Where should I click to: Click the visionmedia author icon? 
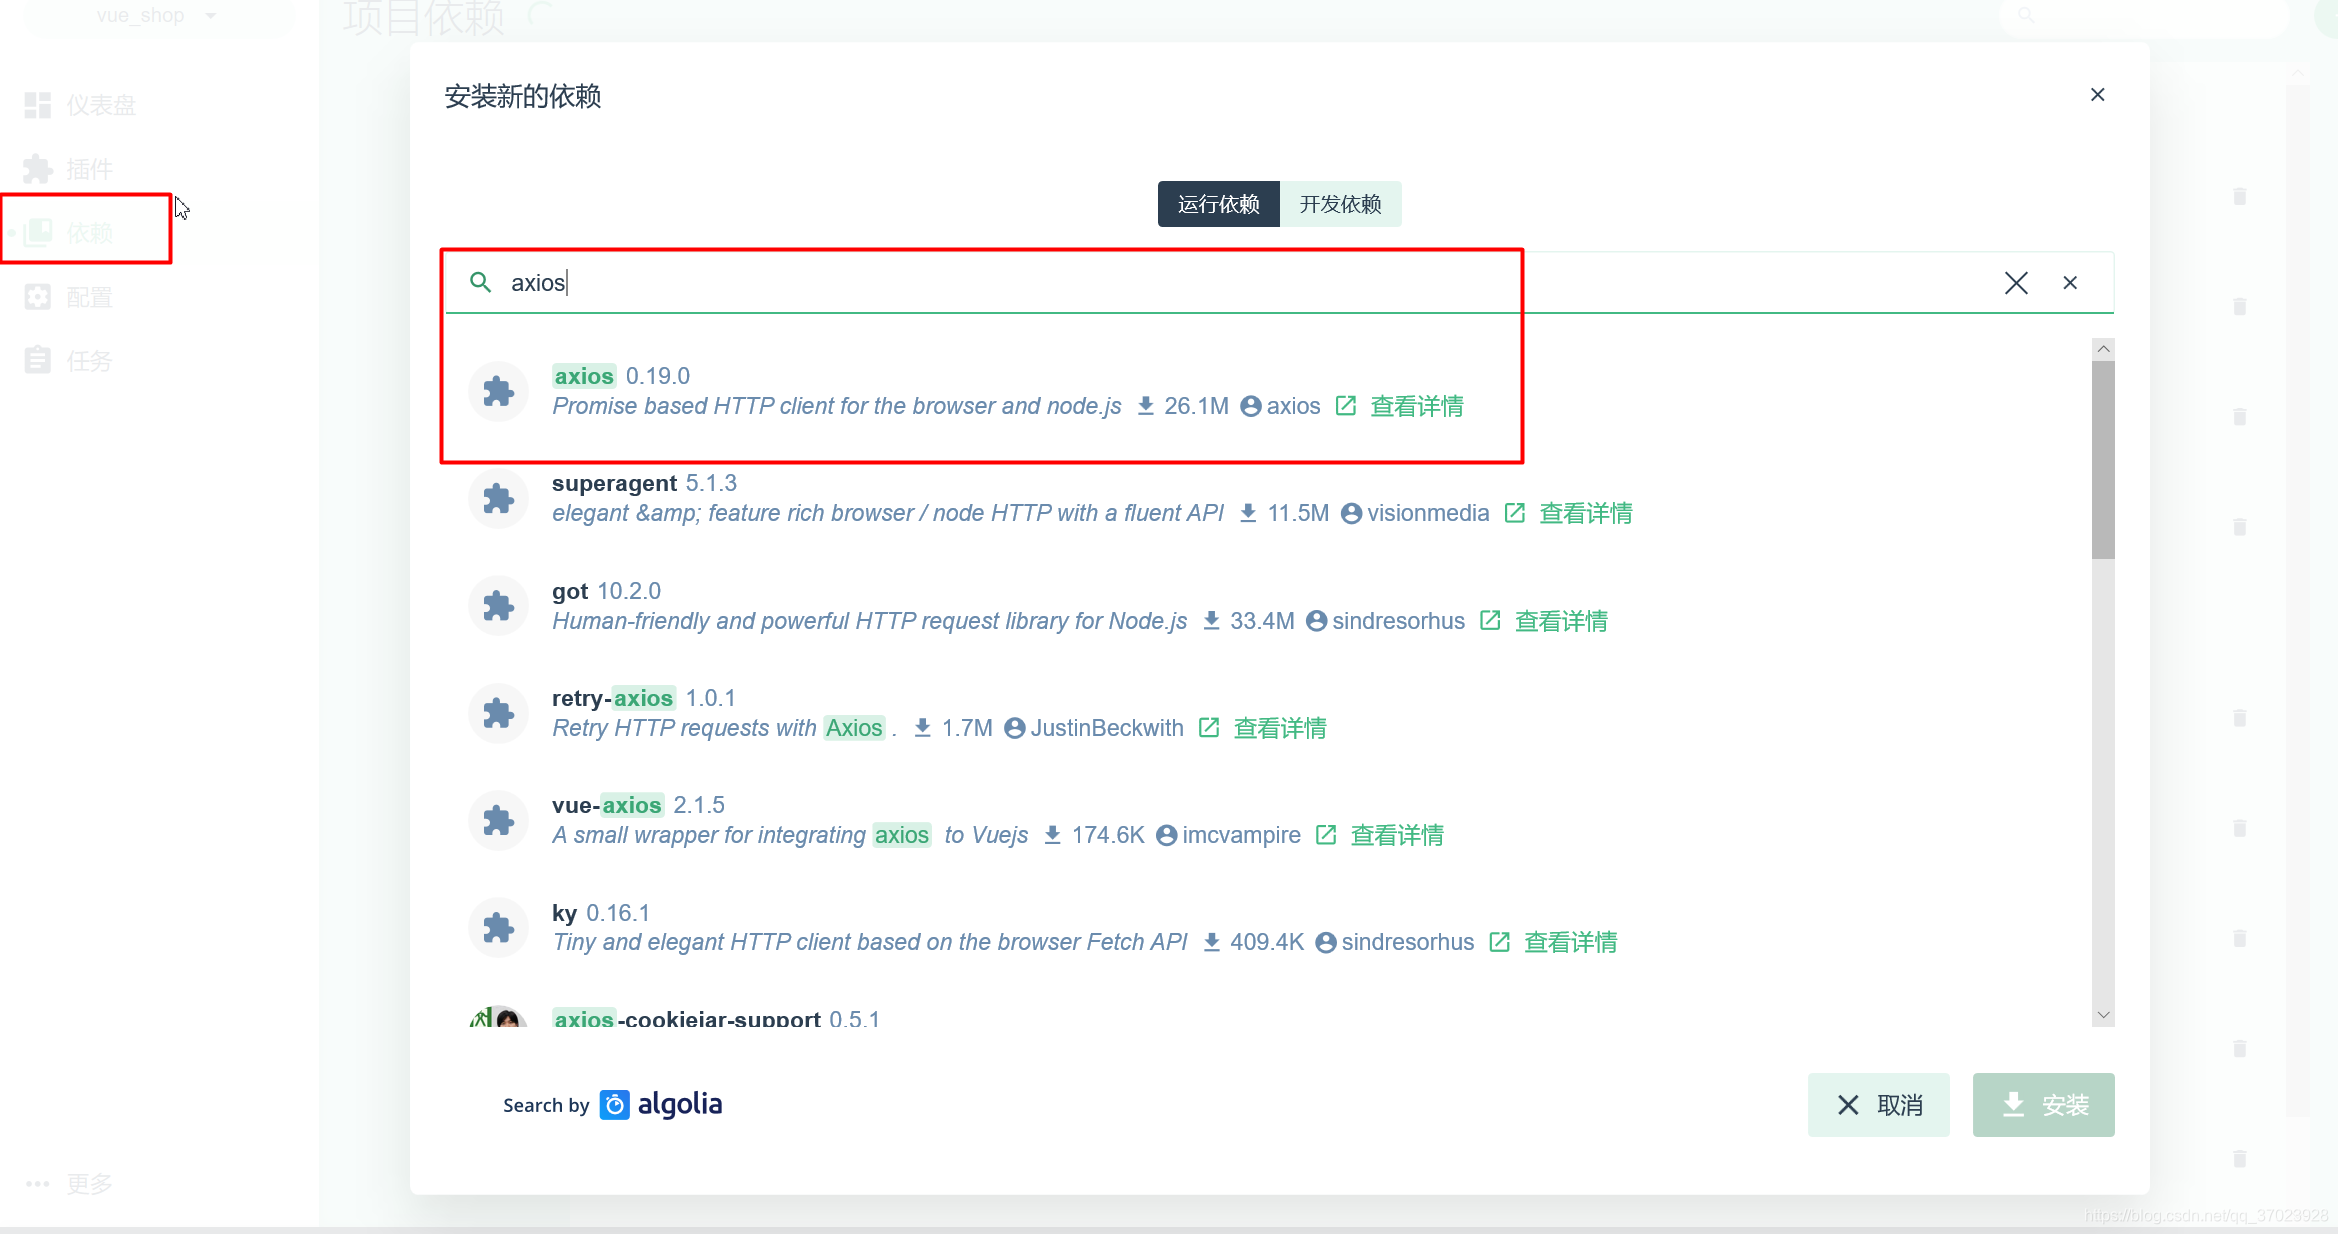pyautogui.click(x=1351, y=513)
